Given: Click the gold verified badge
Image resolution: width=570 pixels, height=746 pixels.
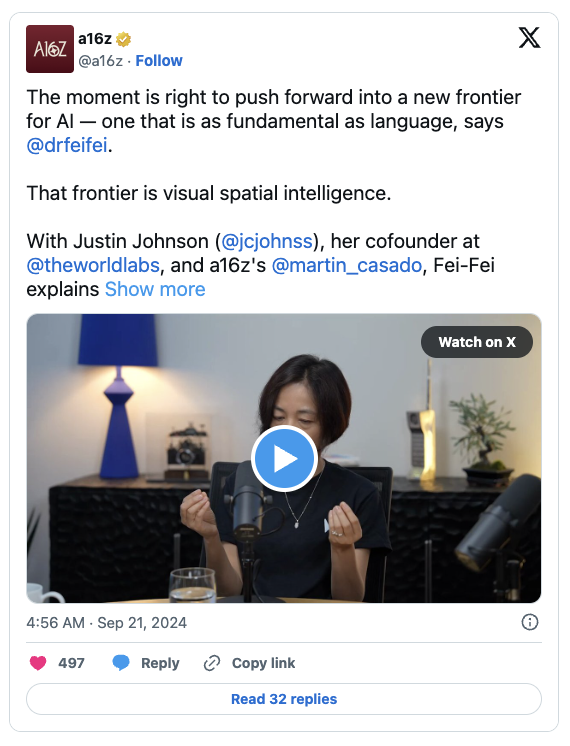Looking at the screenshot, I should click(124, 39).
